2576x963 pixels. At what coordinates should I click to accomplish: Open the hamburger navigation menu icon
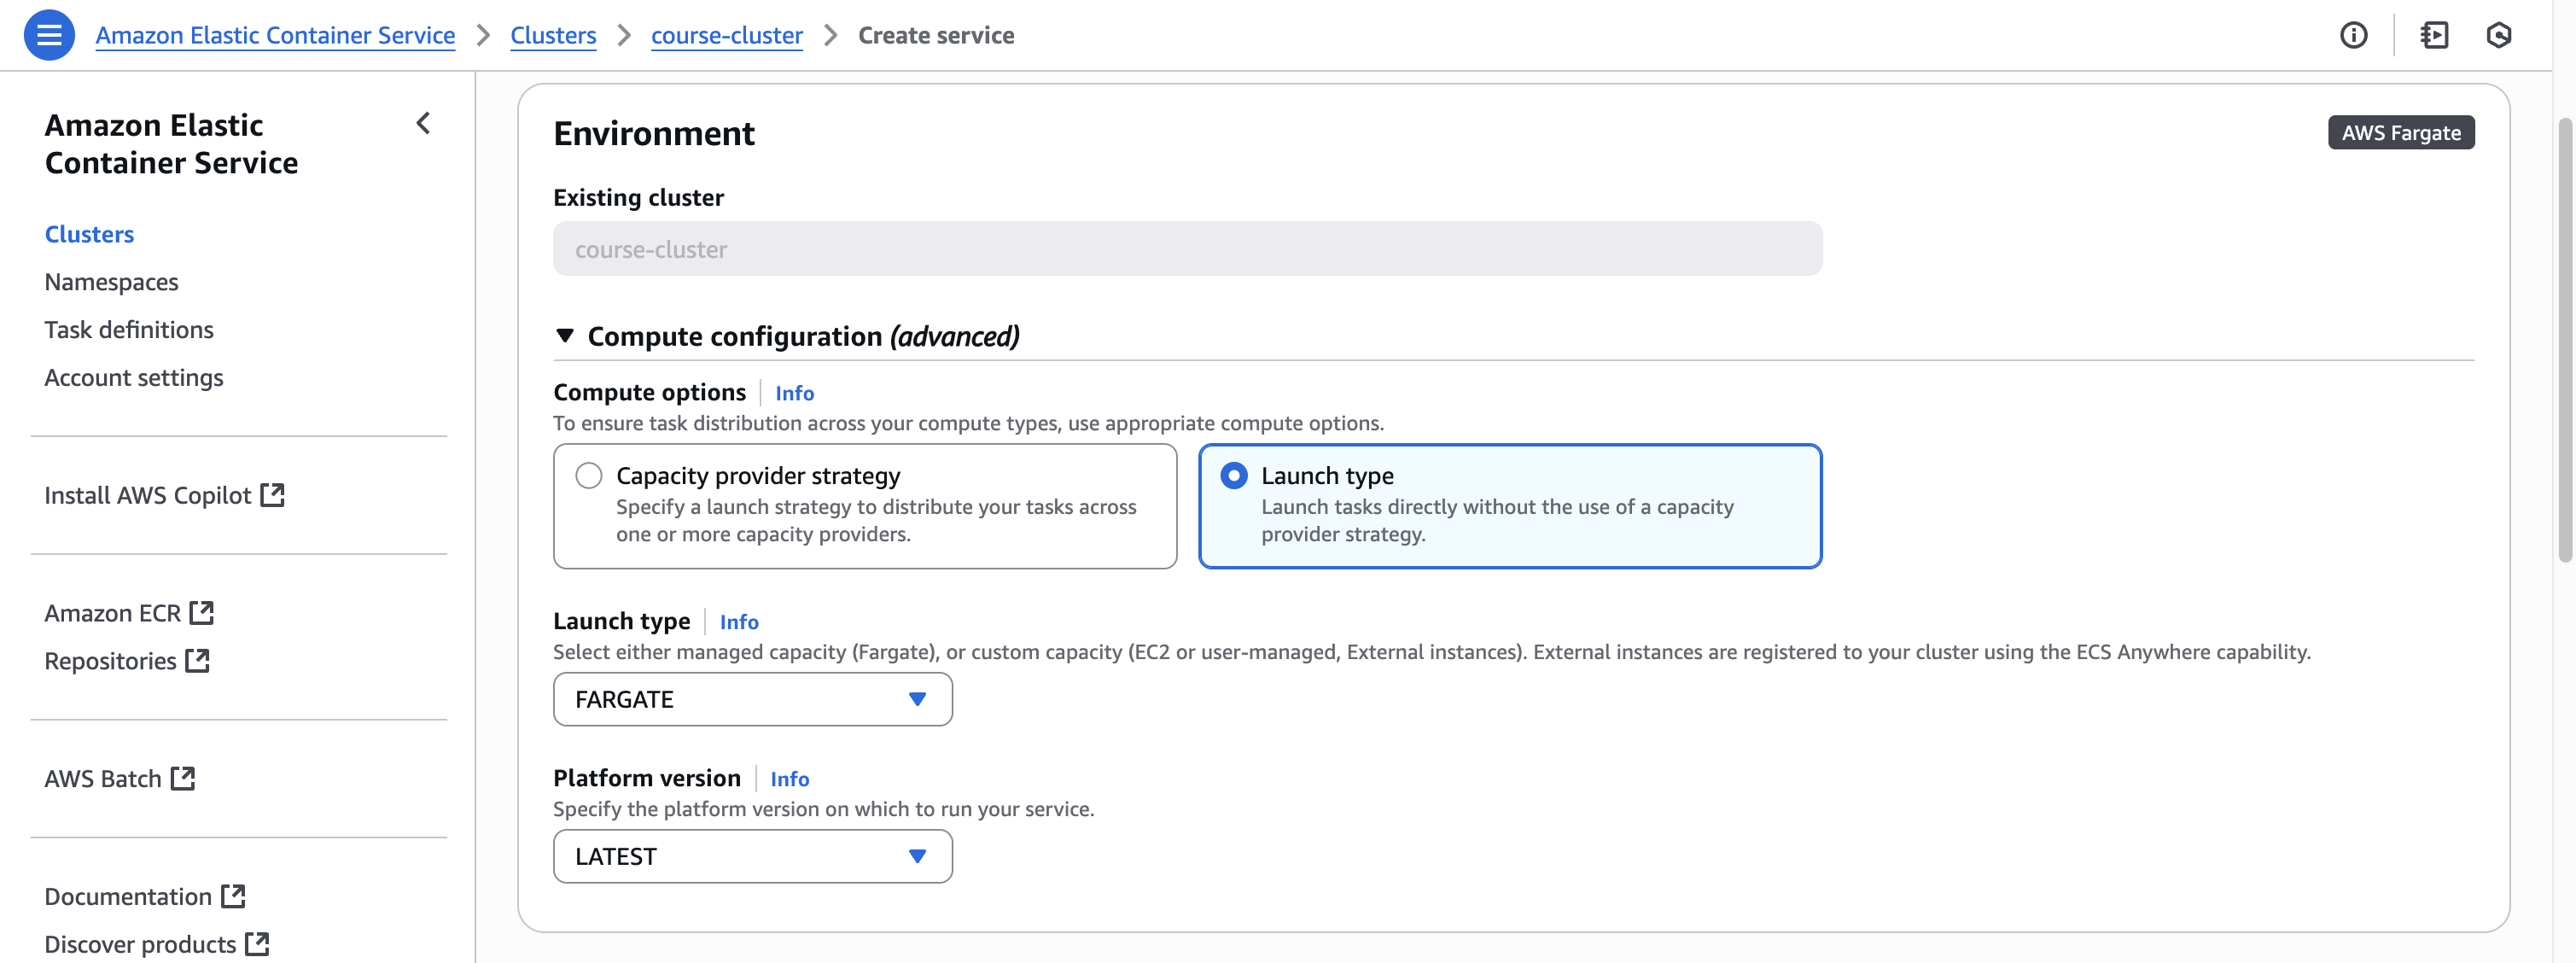tap(48, 35)
